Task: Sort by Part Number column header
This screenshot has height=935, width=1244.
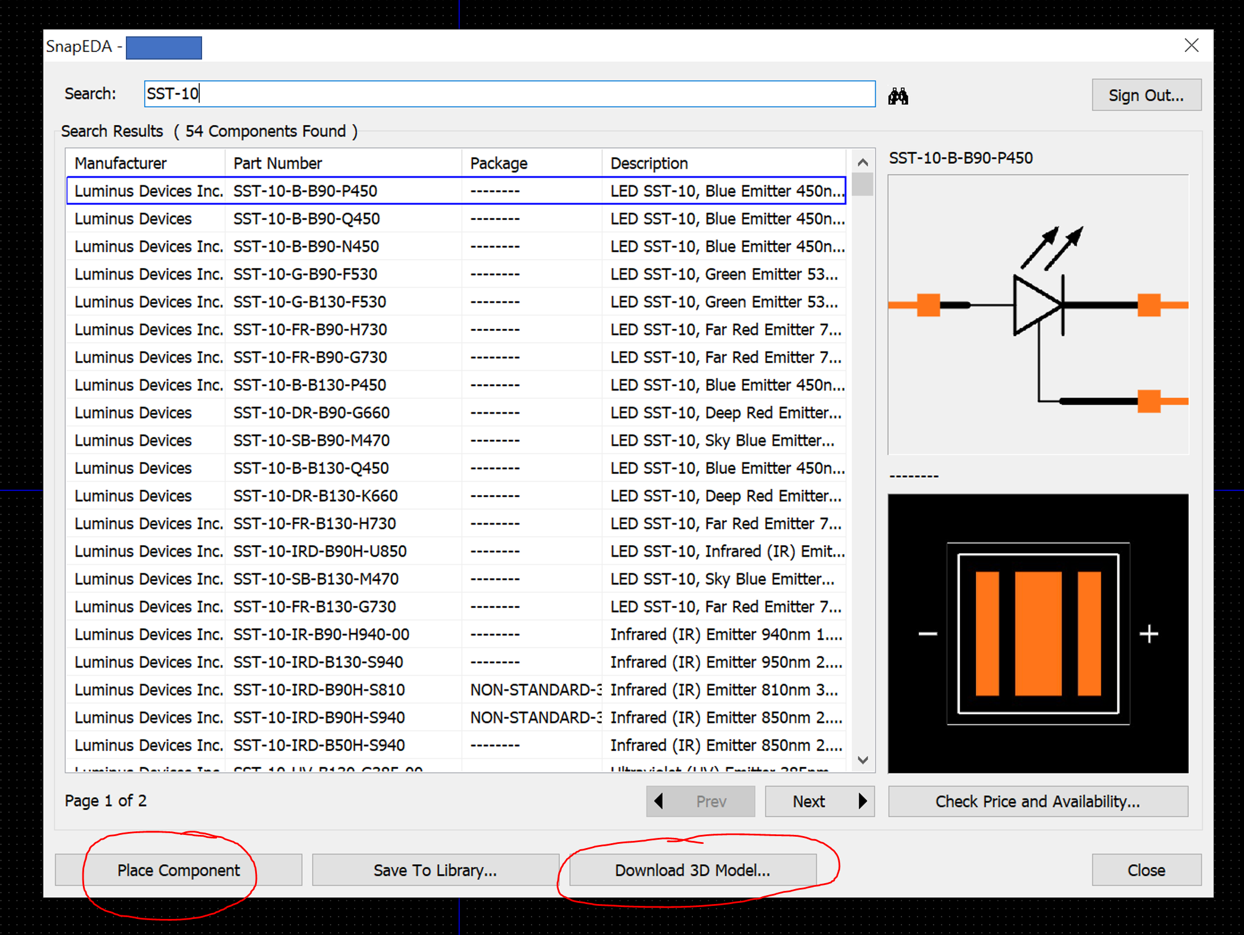Action: tap(344, 163)
